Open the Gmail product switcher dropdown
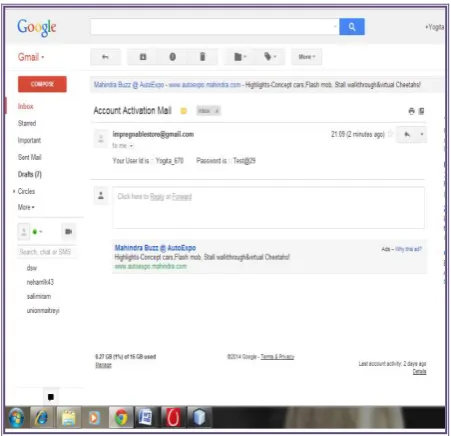The height and width of the screenshot is (436, 451). tap(31, 57)
